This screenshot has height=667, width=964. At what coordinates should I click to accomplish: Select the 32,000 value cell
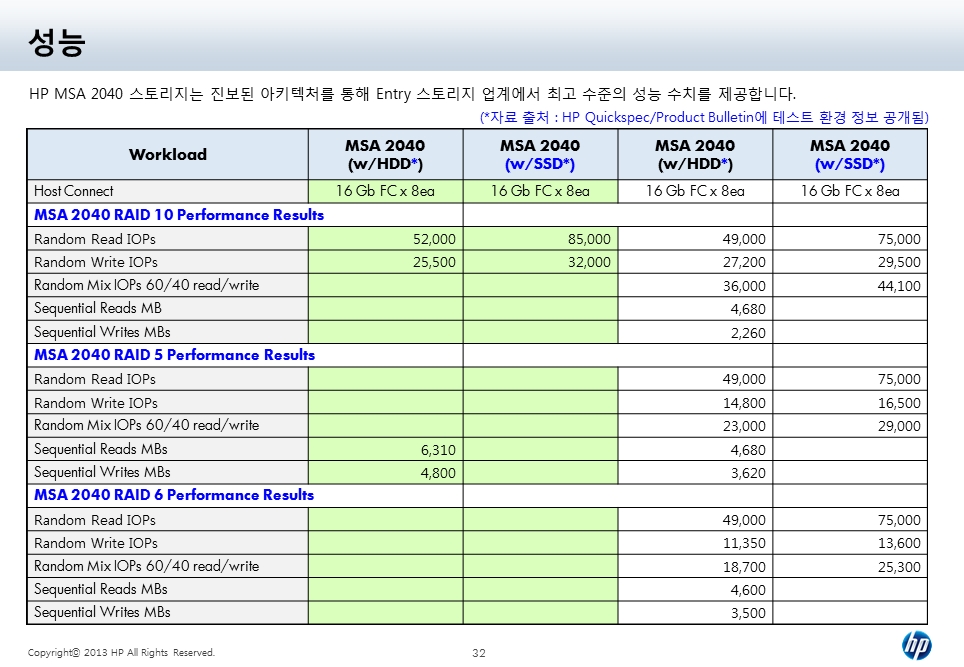click(x=540, y=262)
